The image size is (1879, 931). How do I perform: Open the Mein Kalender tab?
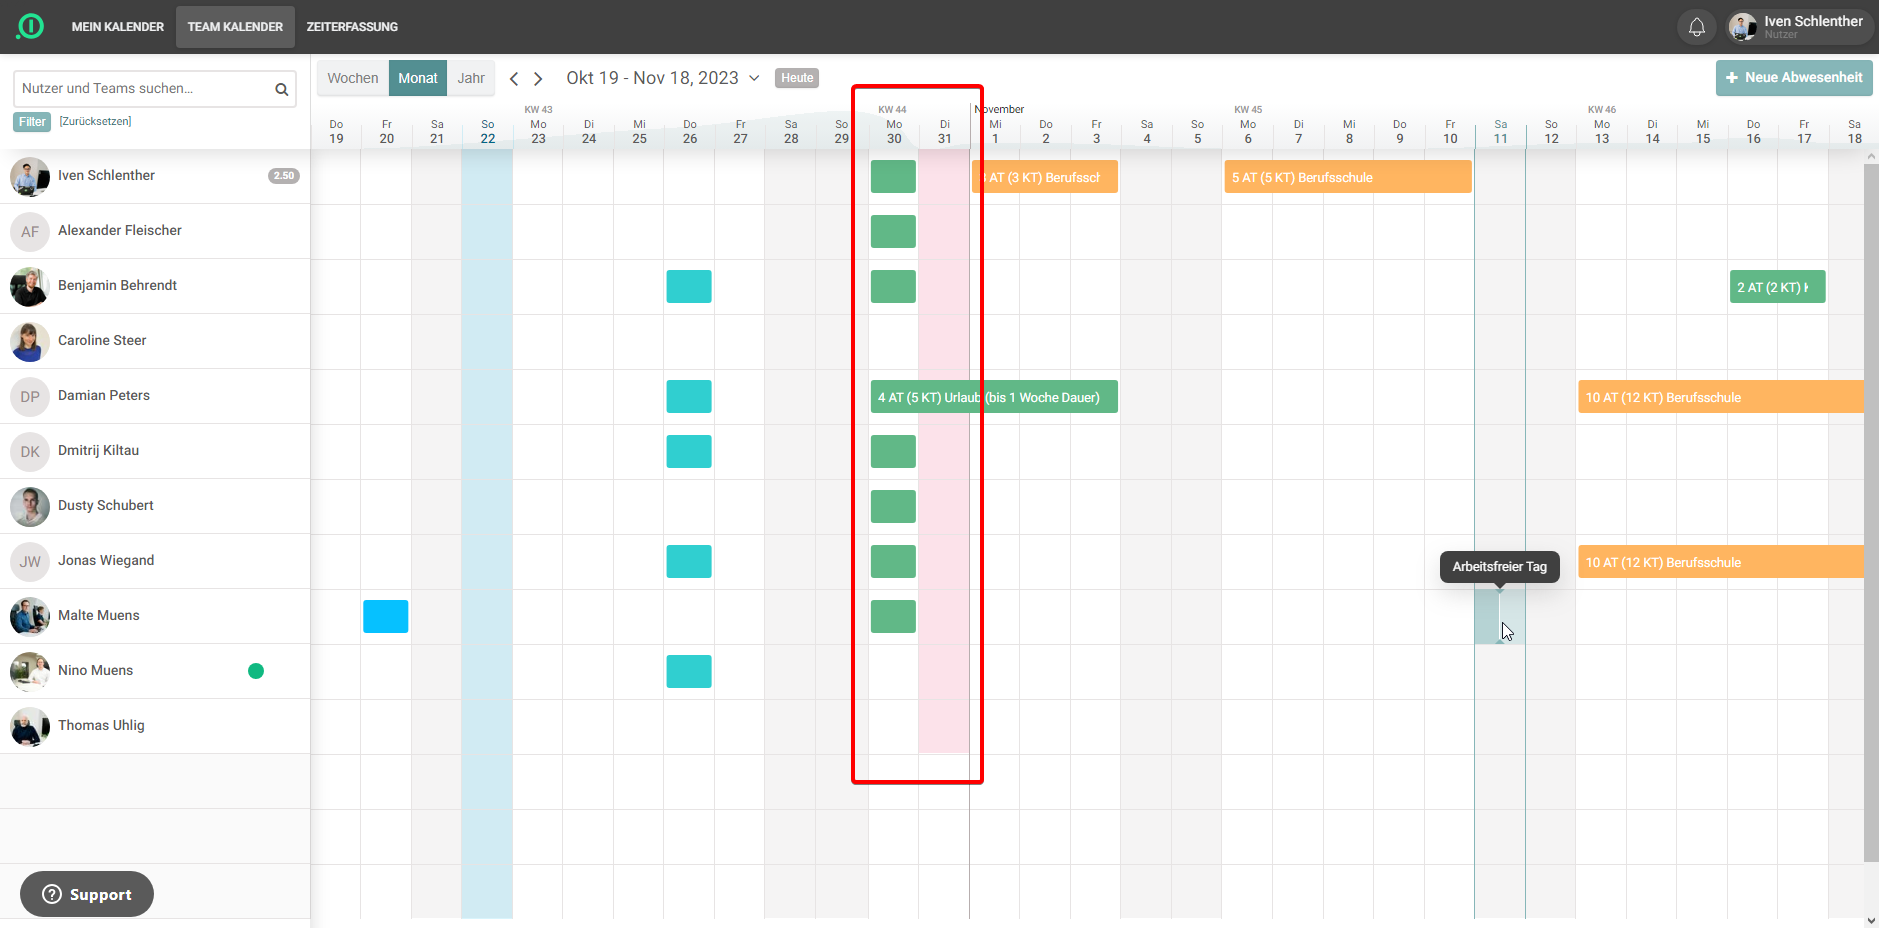pyautogui.click(x=117, y=27)
